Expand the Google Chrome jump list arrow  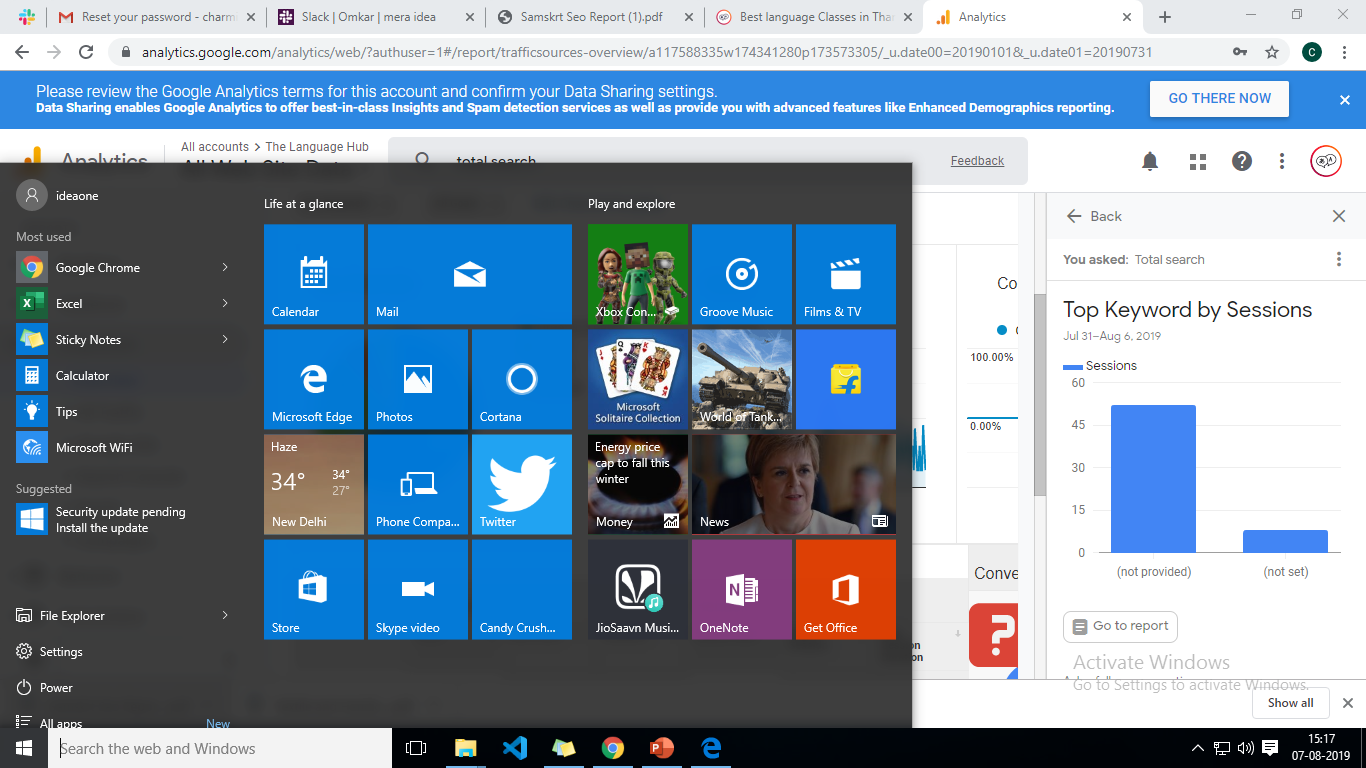[225, 267]
